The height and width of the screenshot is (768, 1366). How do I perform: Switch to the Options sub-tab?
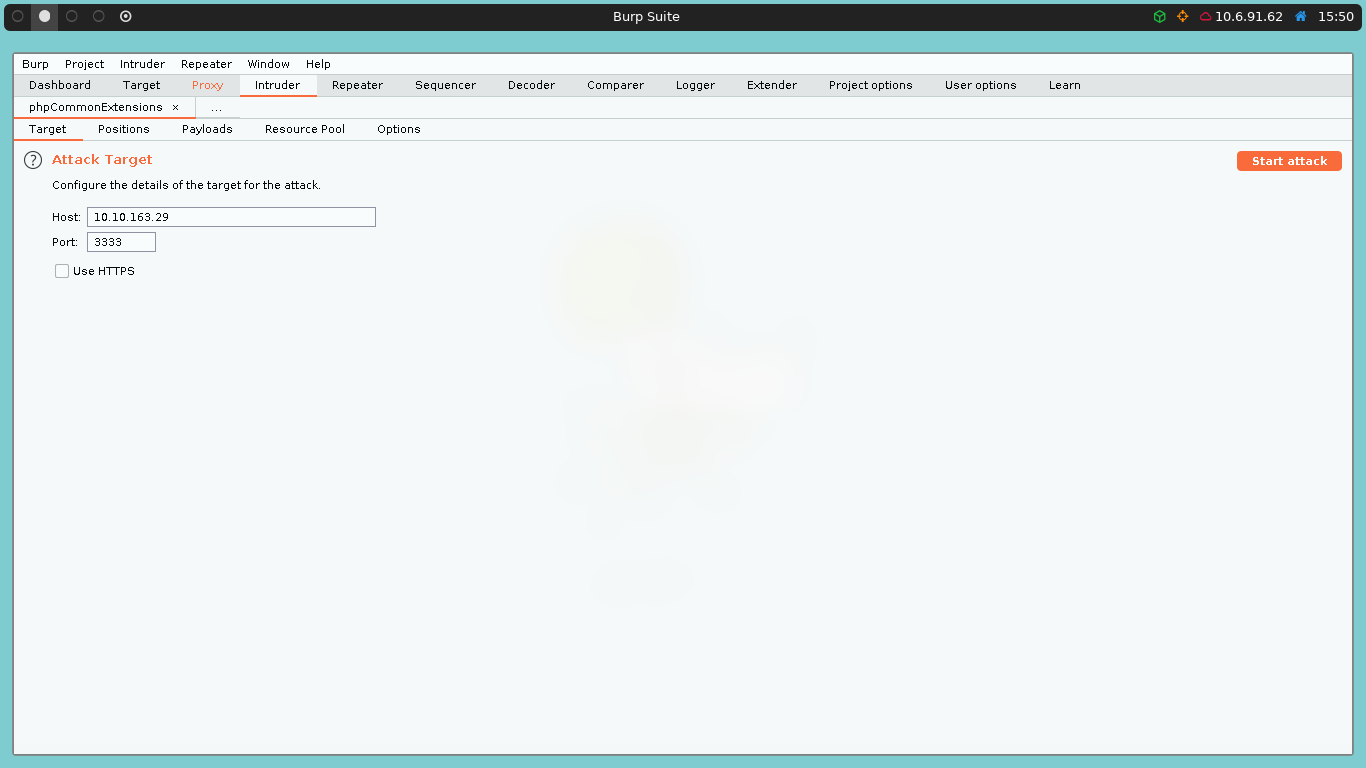[x=398, y=129]
